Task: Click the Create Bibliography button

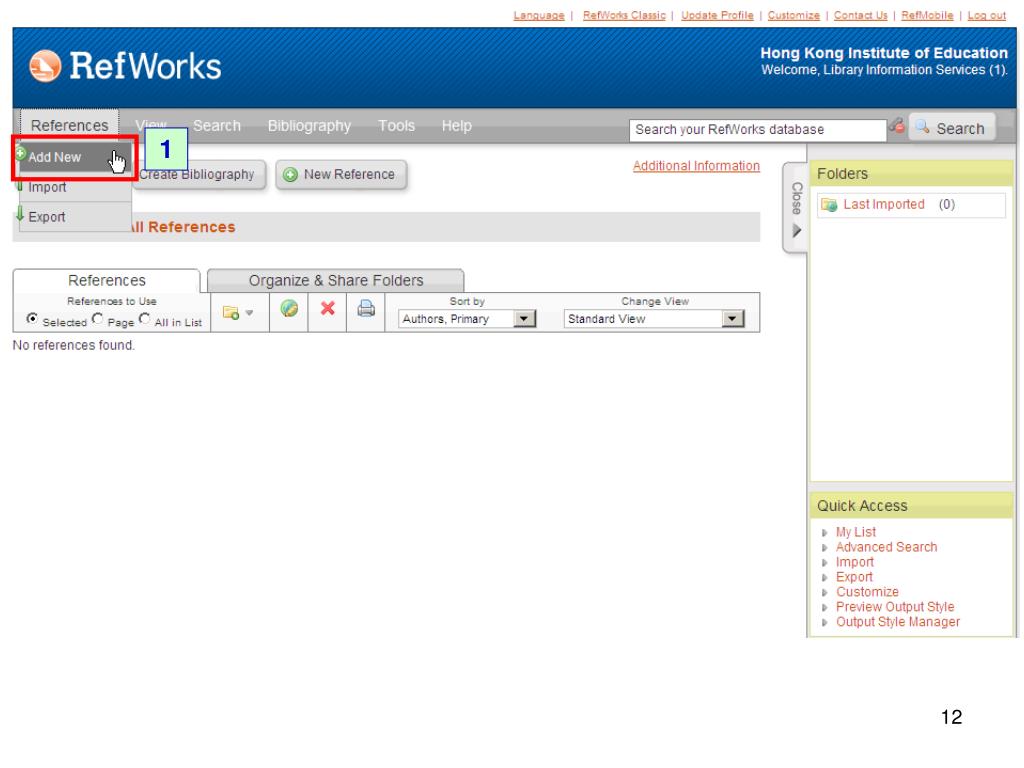Action: click(199, 175)
